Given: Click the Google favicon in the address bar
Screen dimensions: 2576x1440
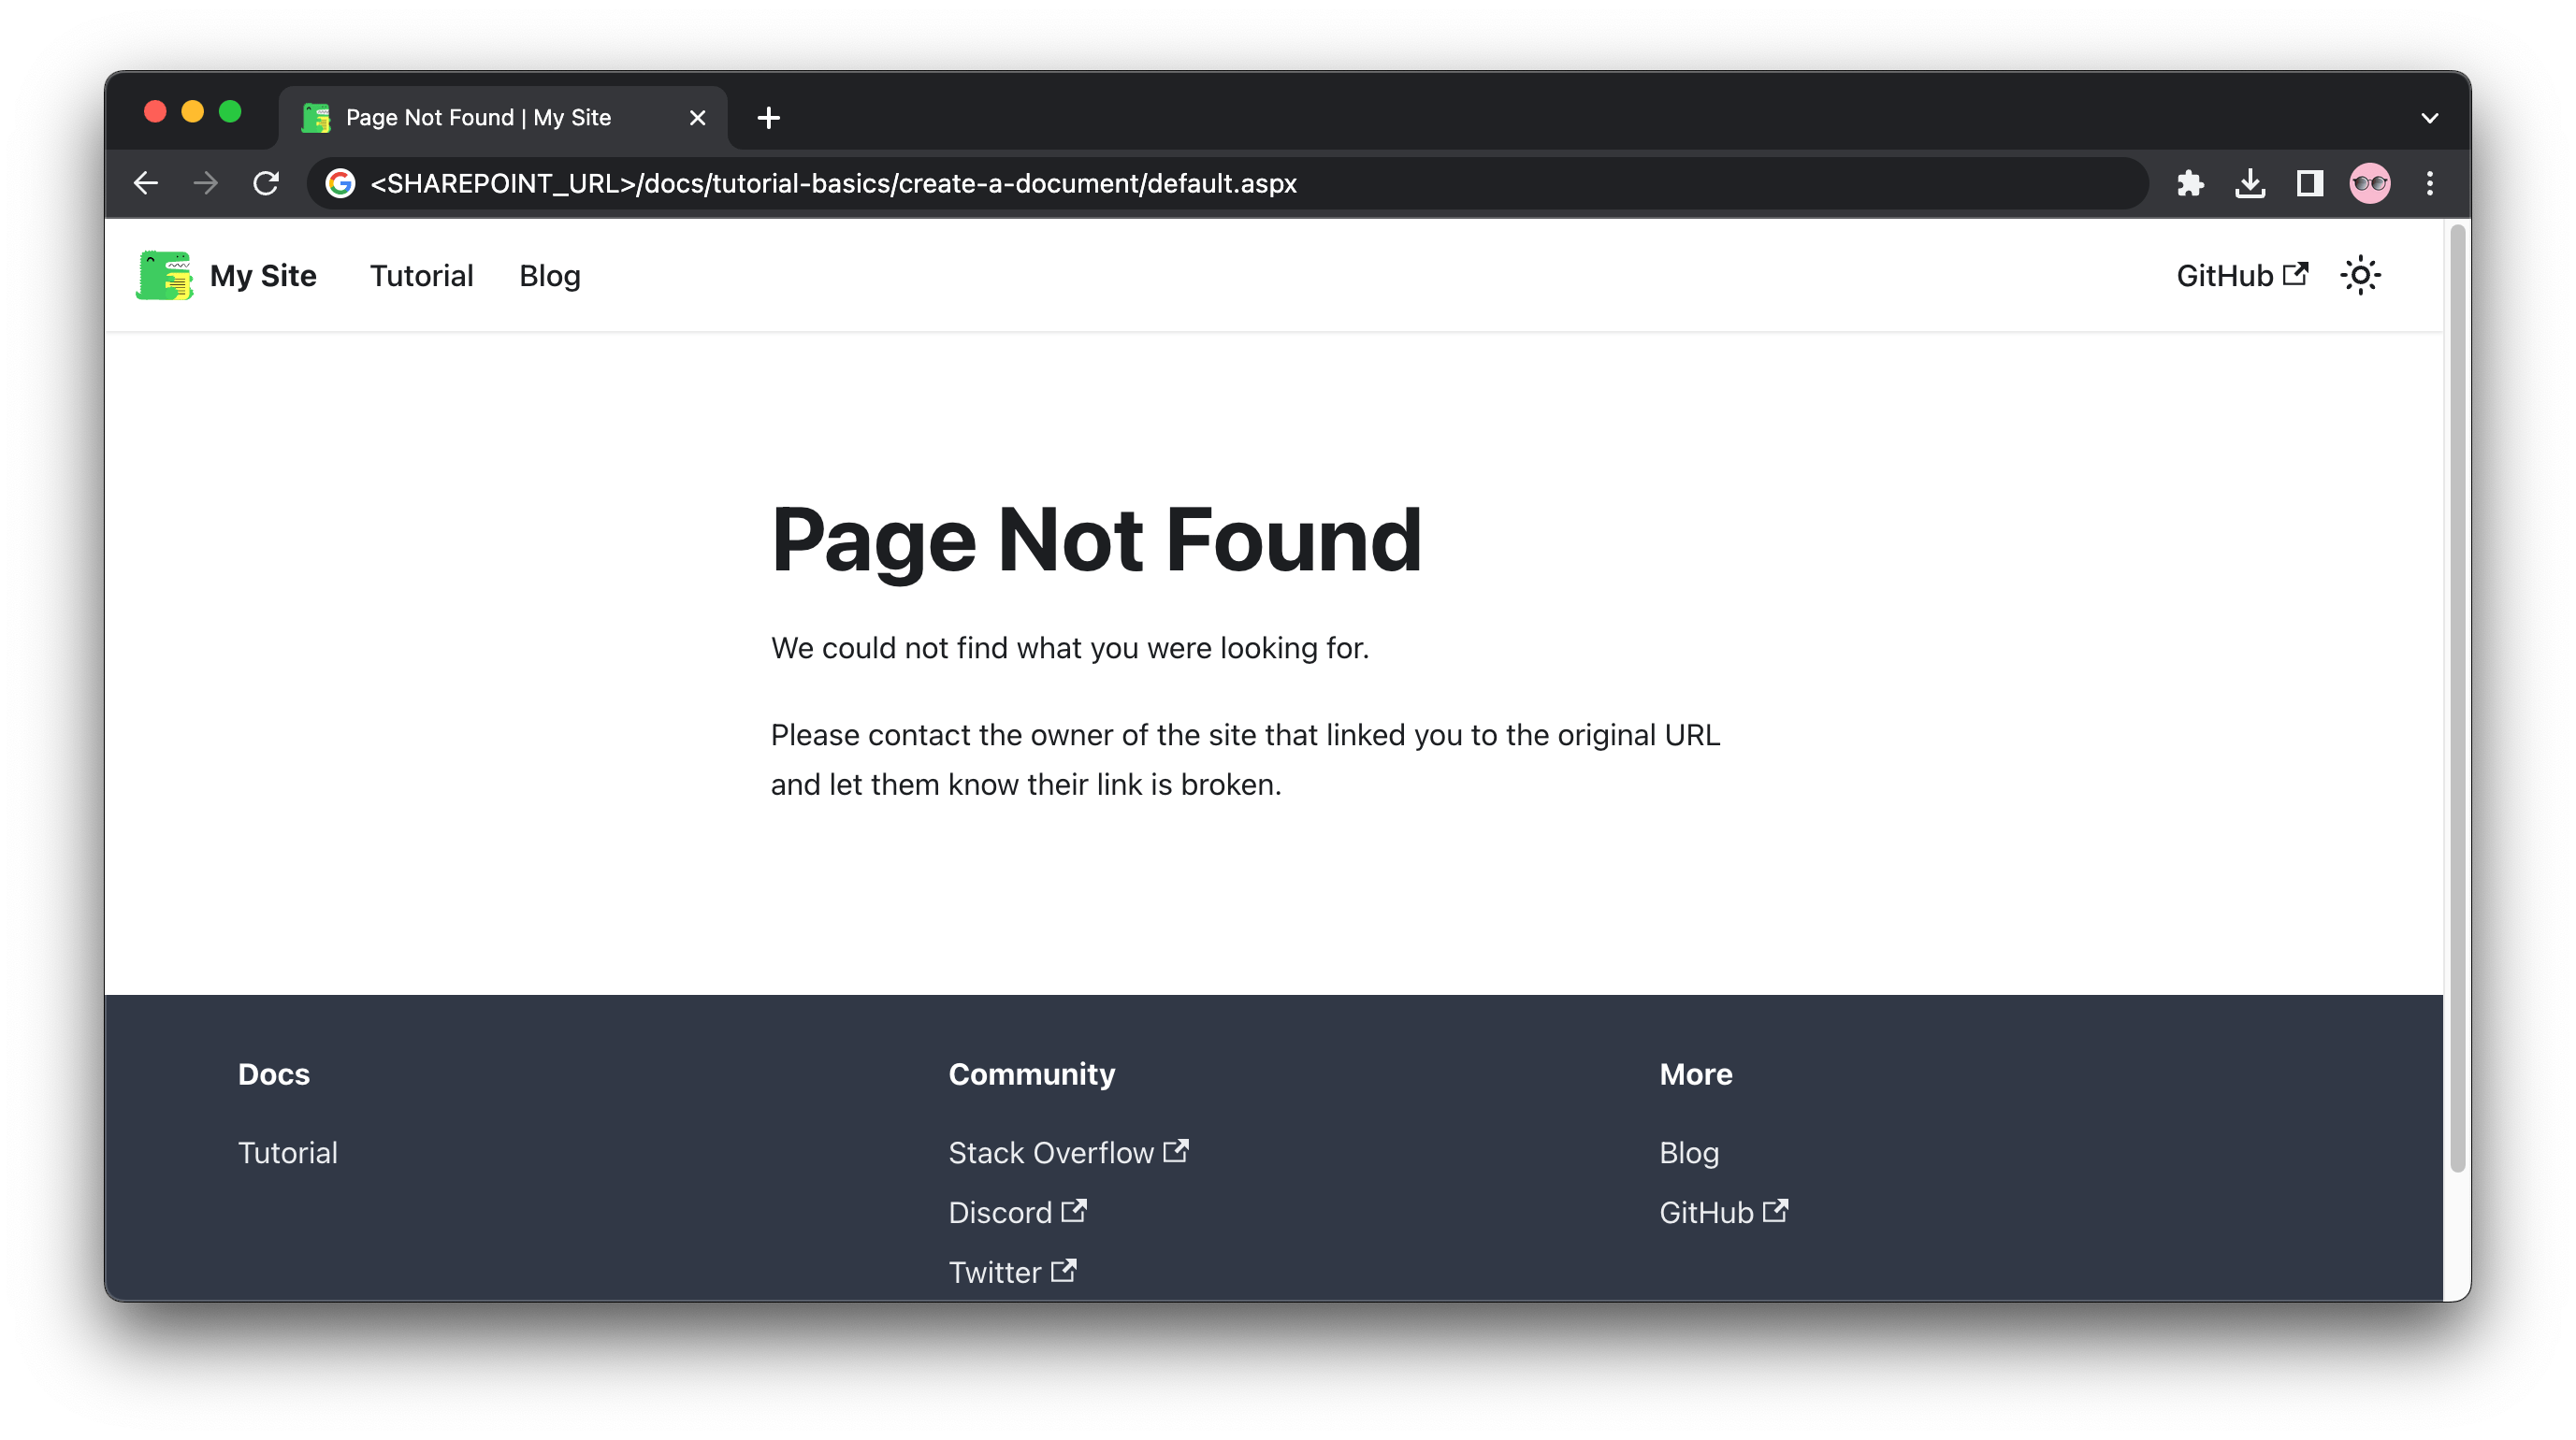Looking at the screenshot, I should (x=341, y=183).
